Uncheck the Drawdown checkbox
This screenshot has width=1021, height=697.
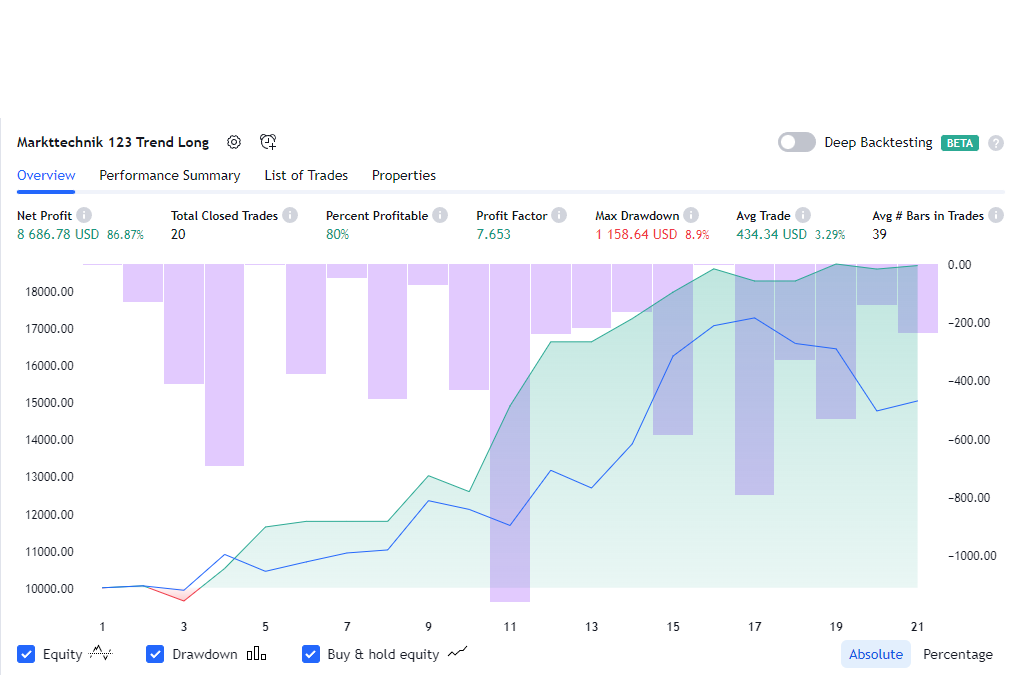click(x=155, y=654)
